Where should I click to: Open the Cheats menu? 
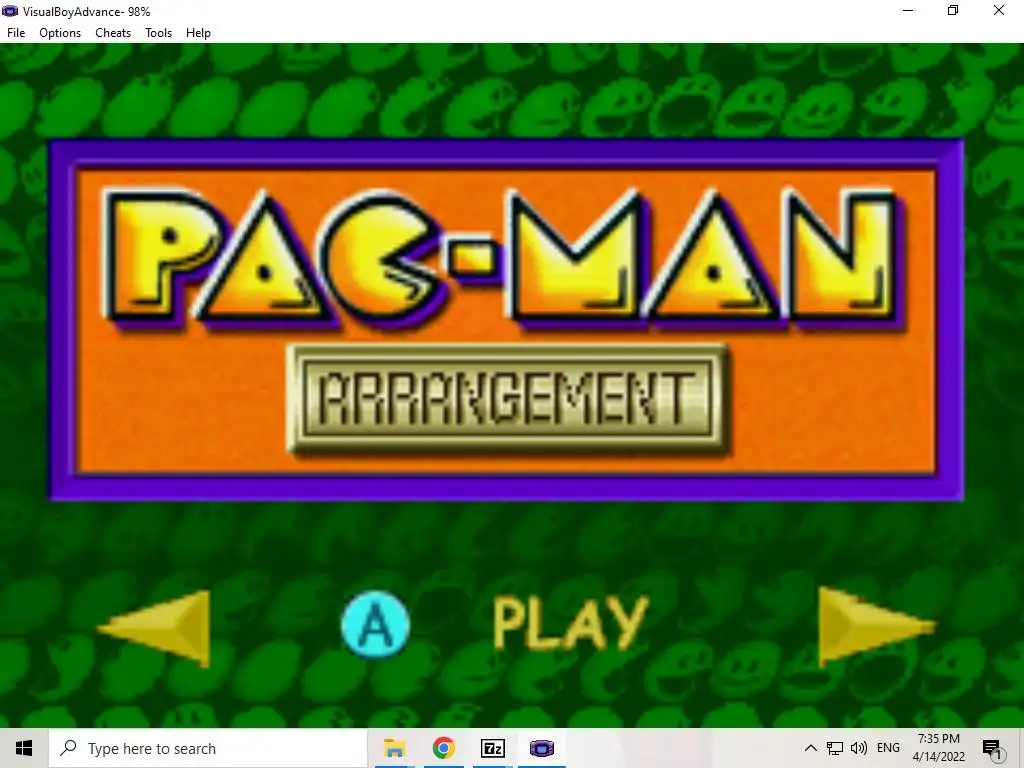[x=113, y=33]
